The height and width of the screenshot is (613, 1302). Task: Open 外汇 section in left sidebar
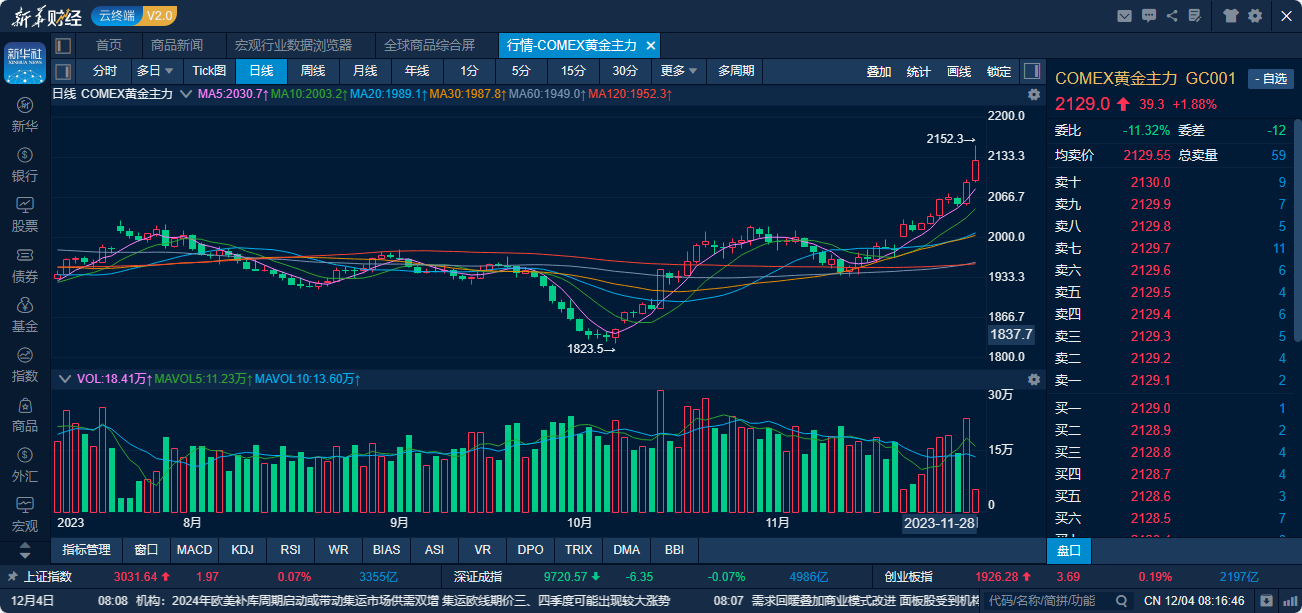(25, 465)
